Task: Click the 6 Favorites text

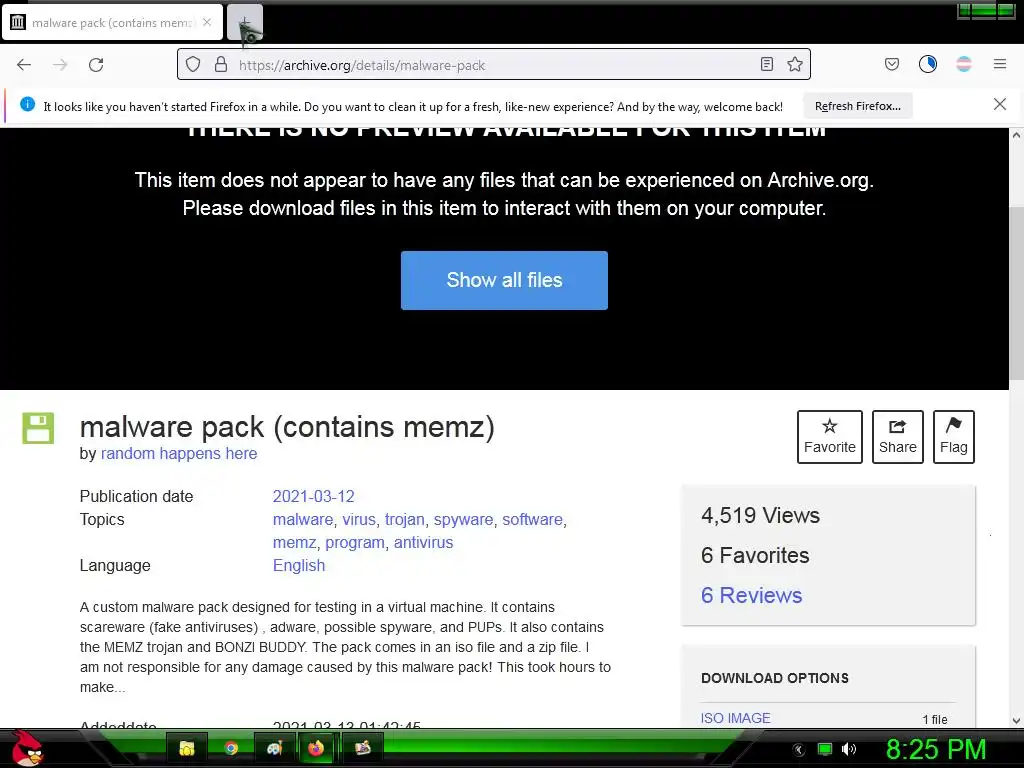Action: click(x=755, y=555)
